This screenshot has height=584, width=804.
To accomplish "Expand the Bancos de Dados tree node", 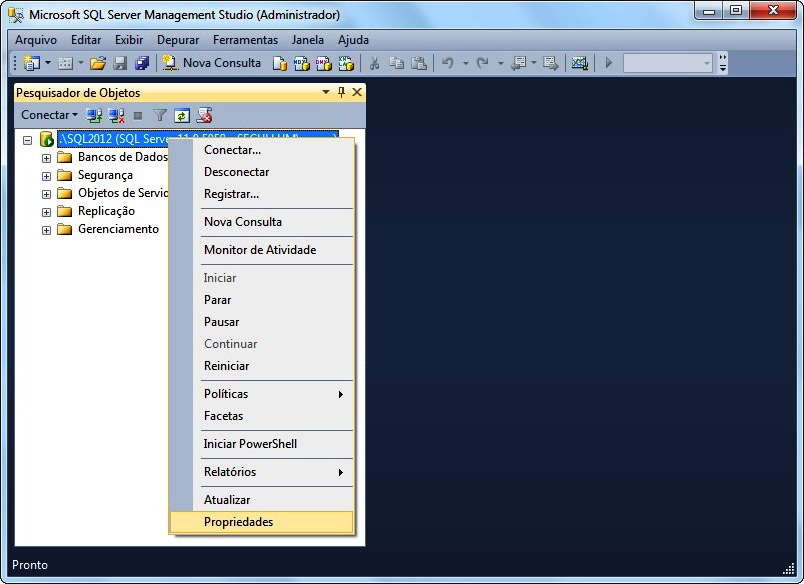I will click(46, 158).
